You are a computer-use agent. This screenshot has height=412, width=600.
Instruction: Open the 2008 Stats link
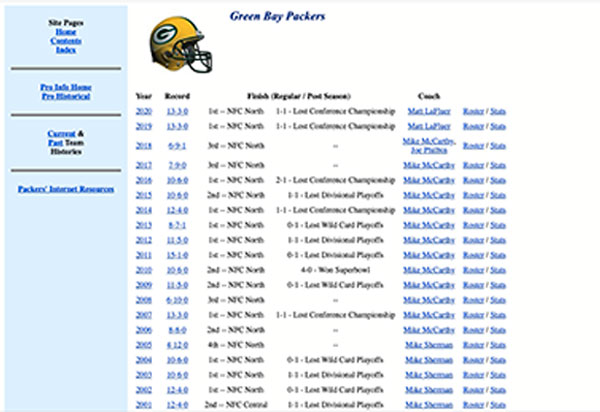498,300
